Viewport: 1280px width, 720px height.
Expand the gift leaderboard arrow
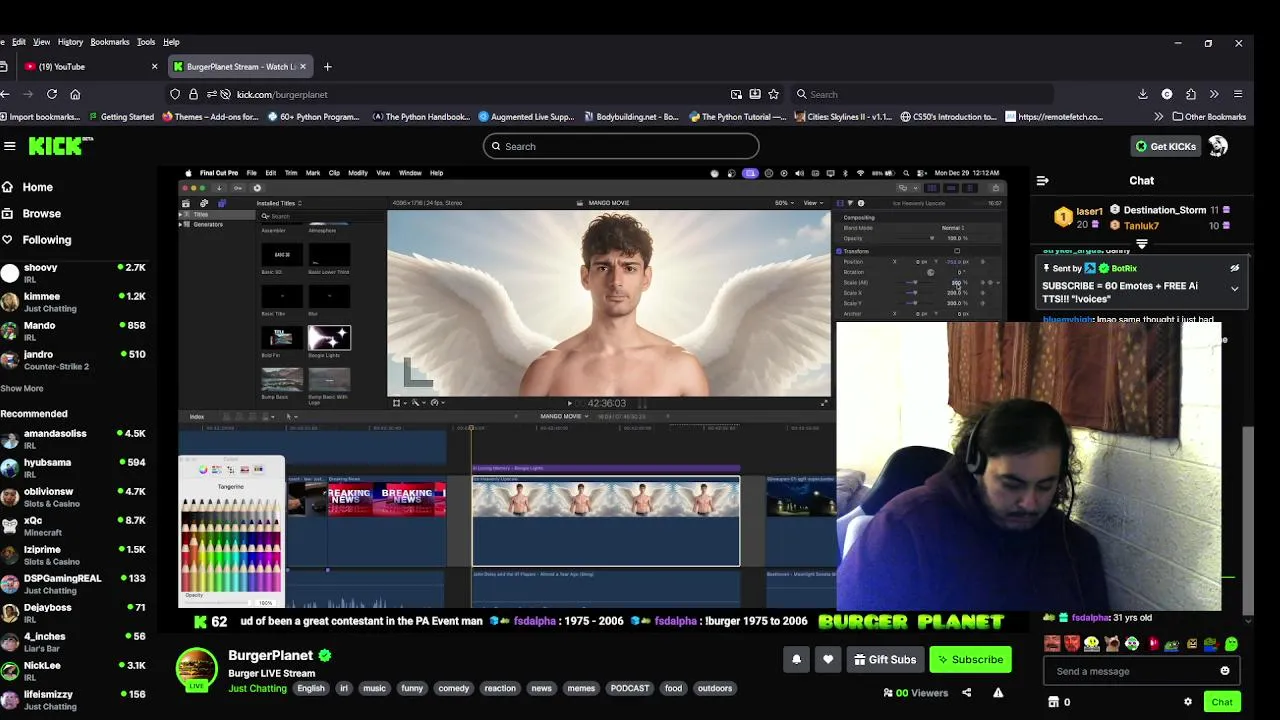point(1141,244)
